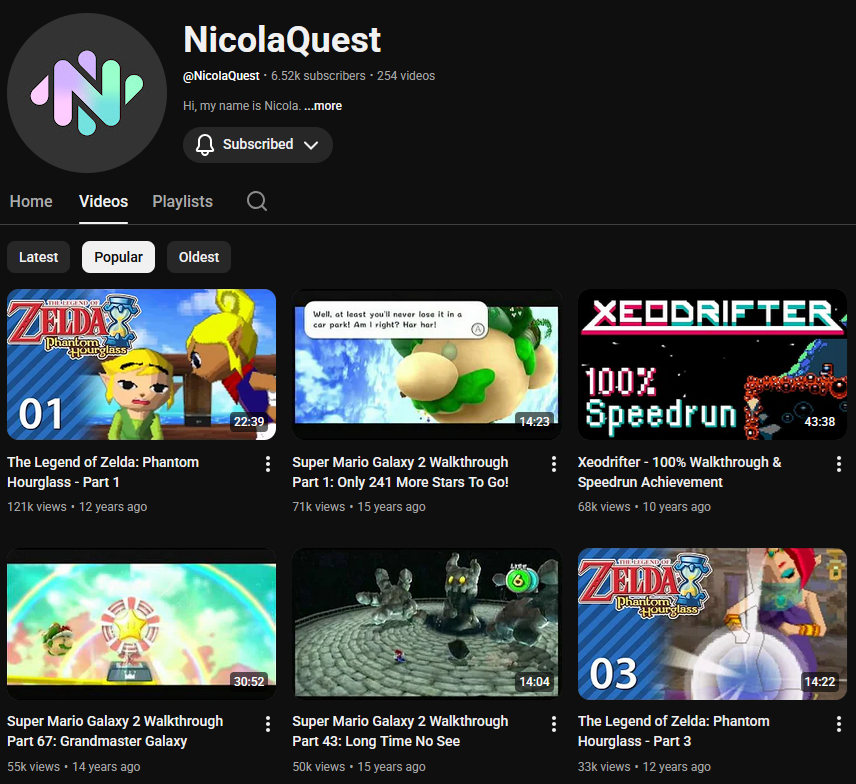Click title The Legend of Zelda: Phantom Hourglass - Part 1
856x784 pixels.
coord(103,472)
